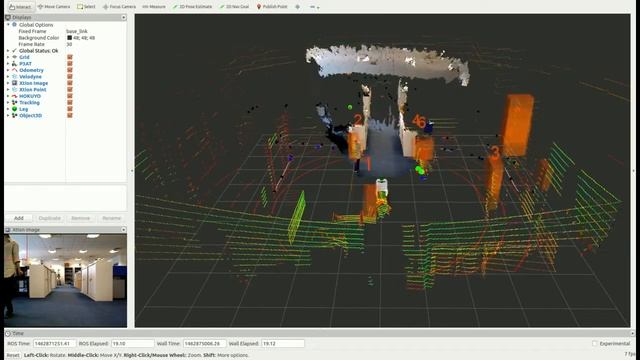Image resolution: width=640 pixels, height=360 pixels.
Task: Select the 2D Nav Goal tool
Action: [234, 7]
